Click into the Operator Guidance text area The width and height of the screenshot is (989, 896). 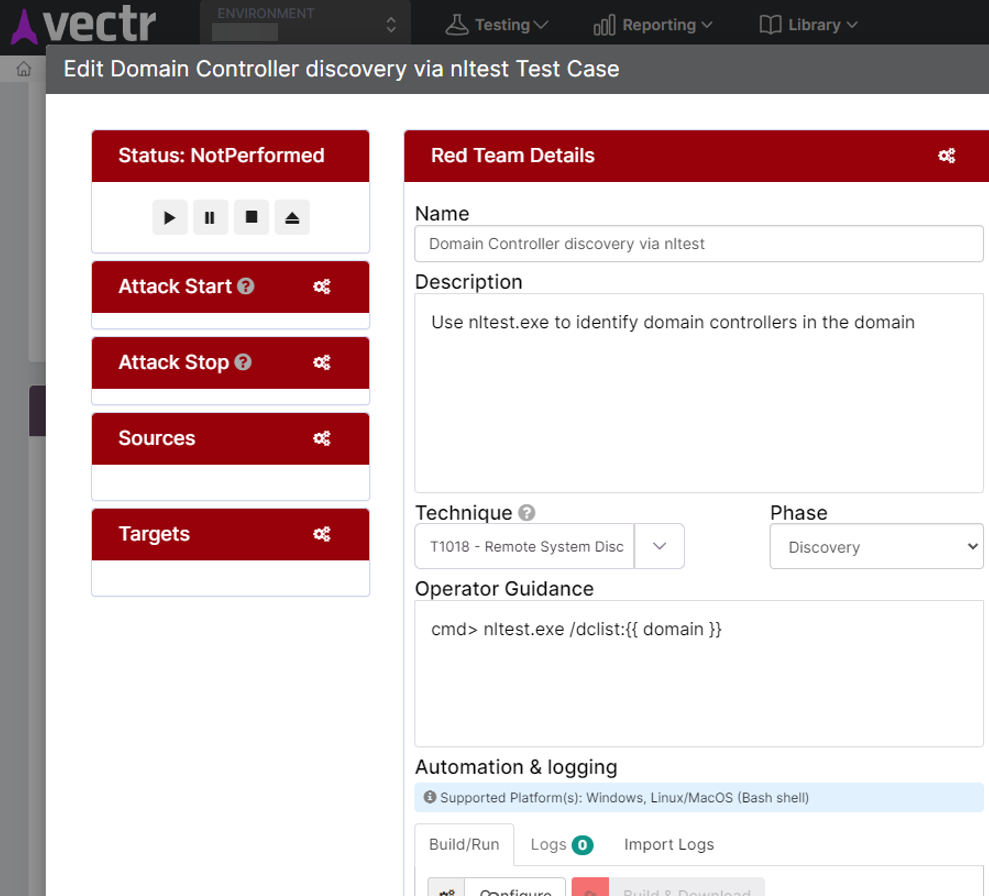tap(699, 673)
